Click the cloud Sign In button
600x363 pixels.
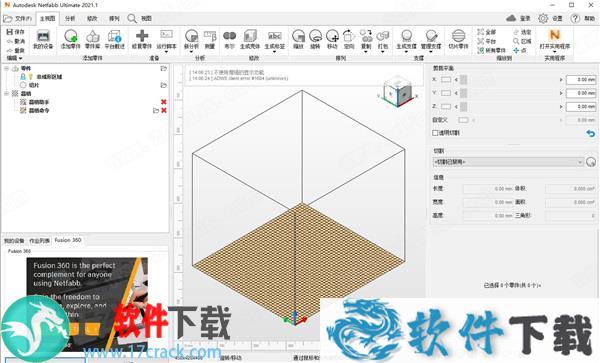pos(518,18)
